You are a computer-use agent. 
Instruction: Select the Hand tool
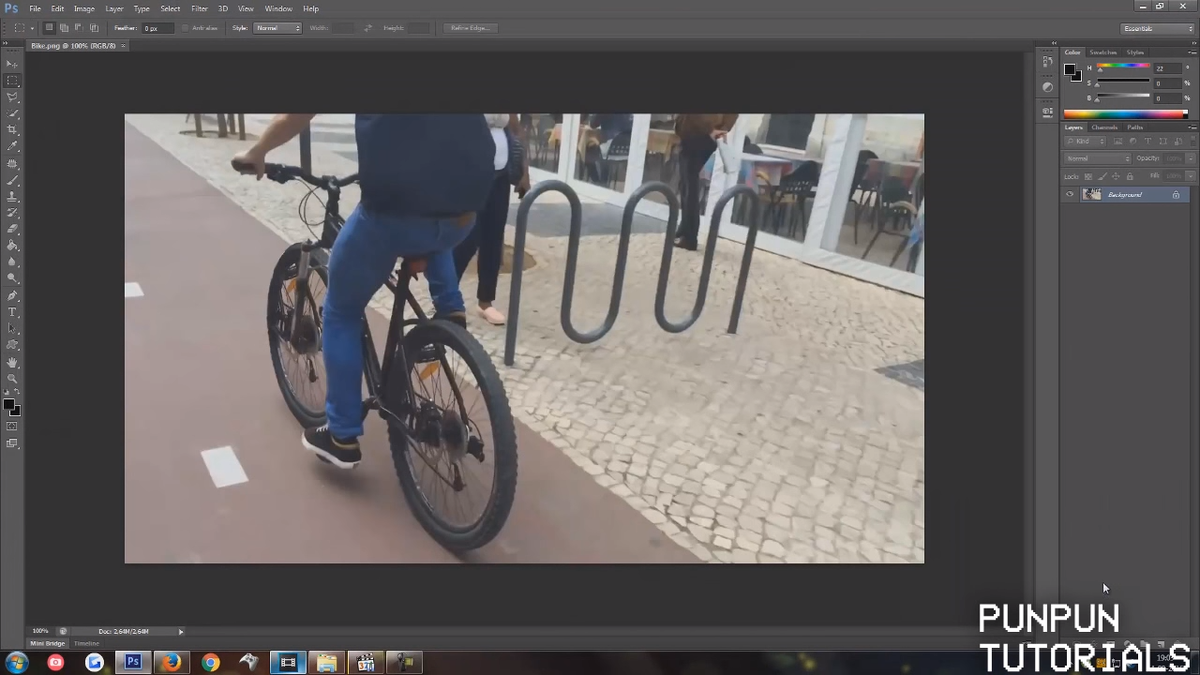point(12,362)
